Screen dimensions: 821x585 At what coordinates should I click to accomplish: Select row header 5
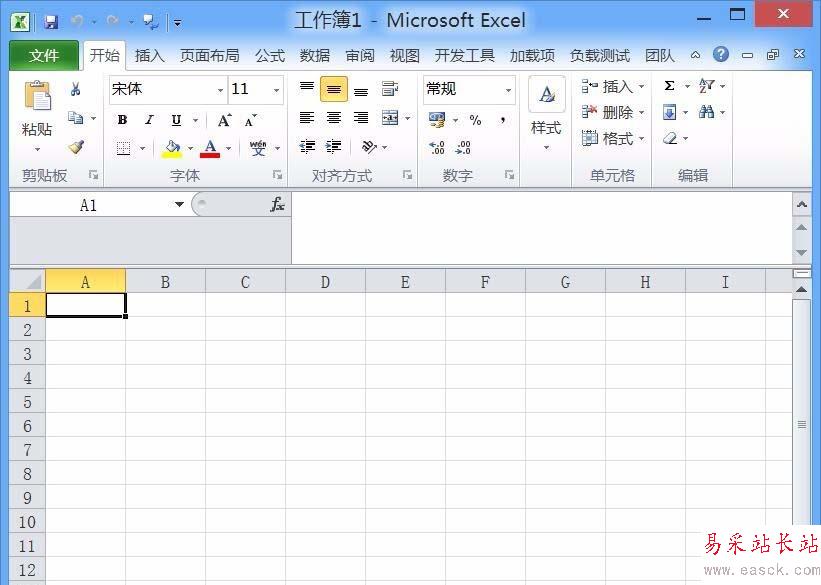(27, 402)
